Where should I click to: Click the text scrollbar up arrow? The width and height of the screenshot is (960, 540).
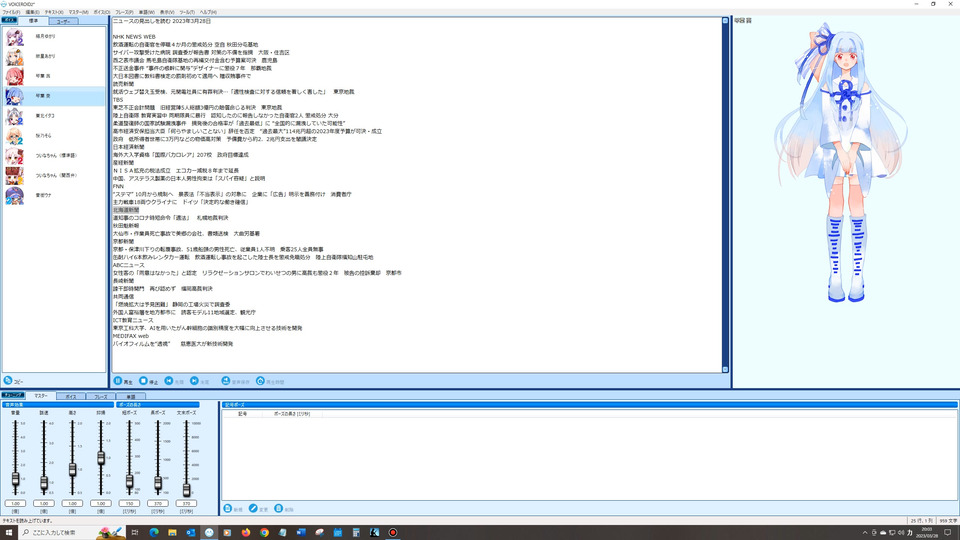coord(726,21)
